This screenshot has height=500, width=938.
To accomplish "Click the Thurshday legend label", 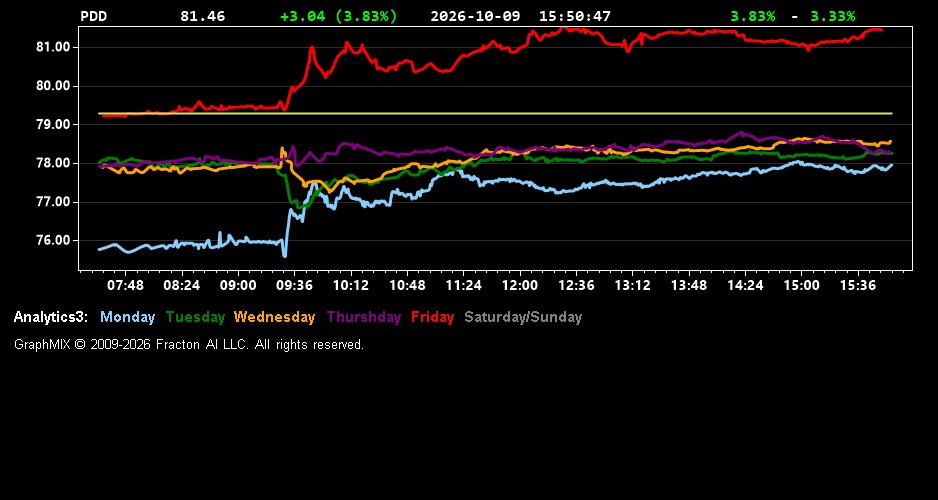I will (364, 318).
